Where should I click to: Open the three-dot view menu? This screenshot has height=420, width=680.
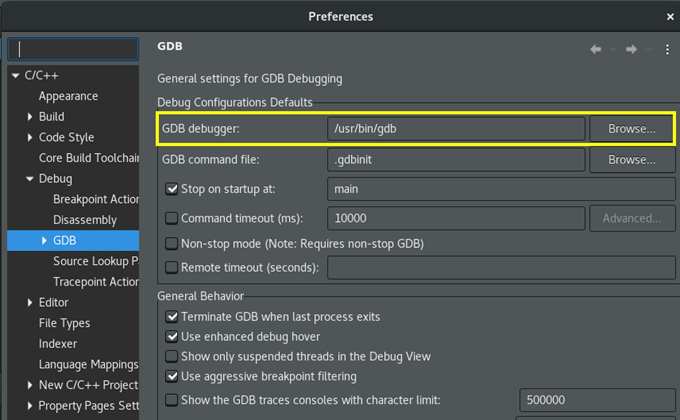click(667, 49)
